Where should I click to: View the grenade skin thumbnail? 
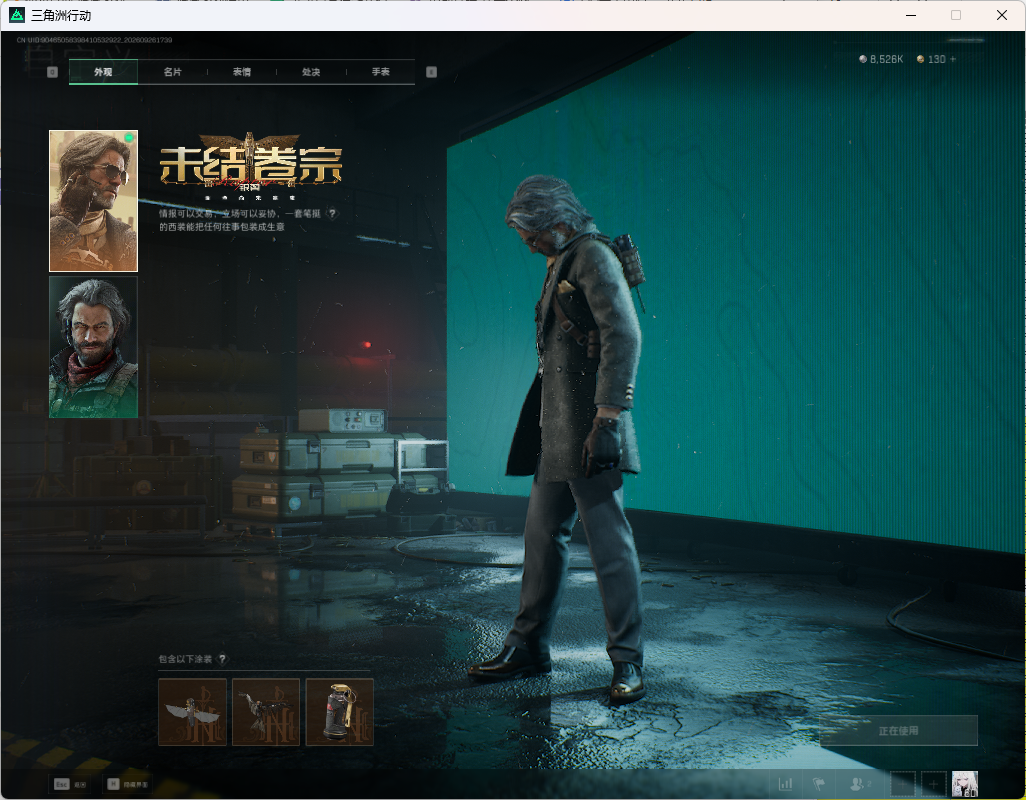click(x=340, y=712)
